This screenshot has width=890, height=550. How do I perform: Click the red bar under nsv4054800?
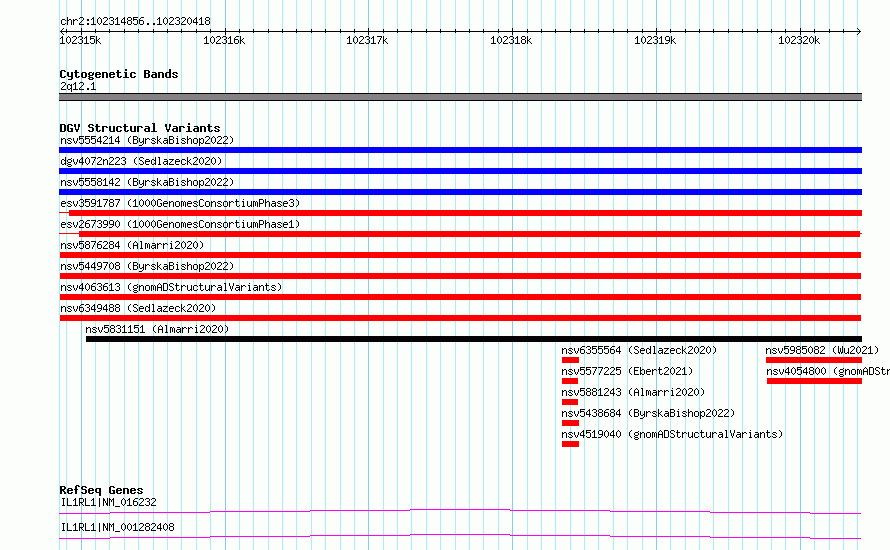(815, 381)
